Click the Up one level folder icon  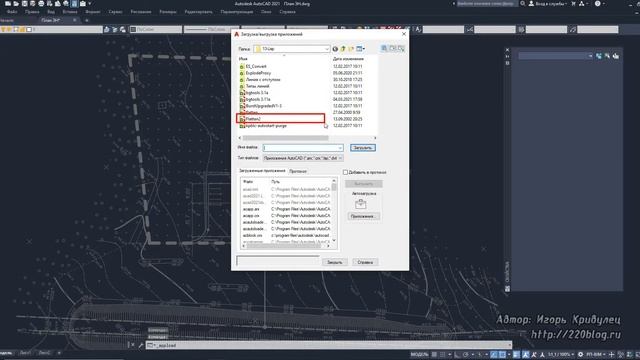point(343,49)
